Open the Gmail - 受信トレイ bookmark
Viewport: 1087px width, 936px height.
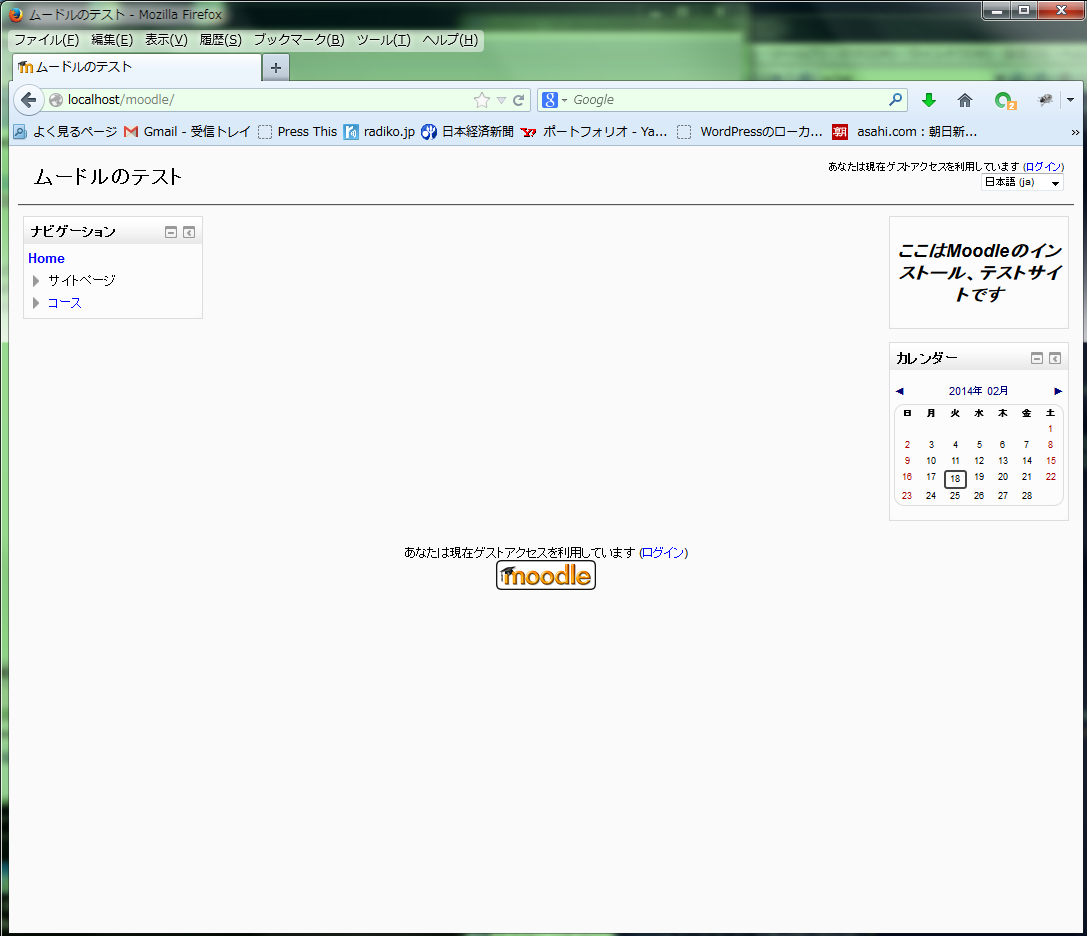point(187,132)
